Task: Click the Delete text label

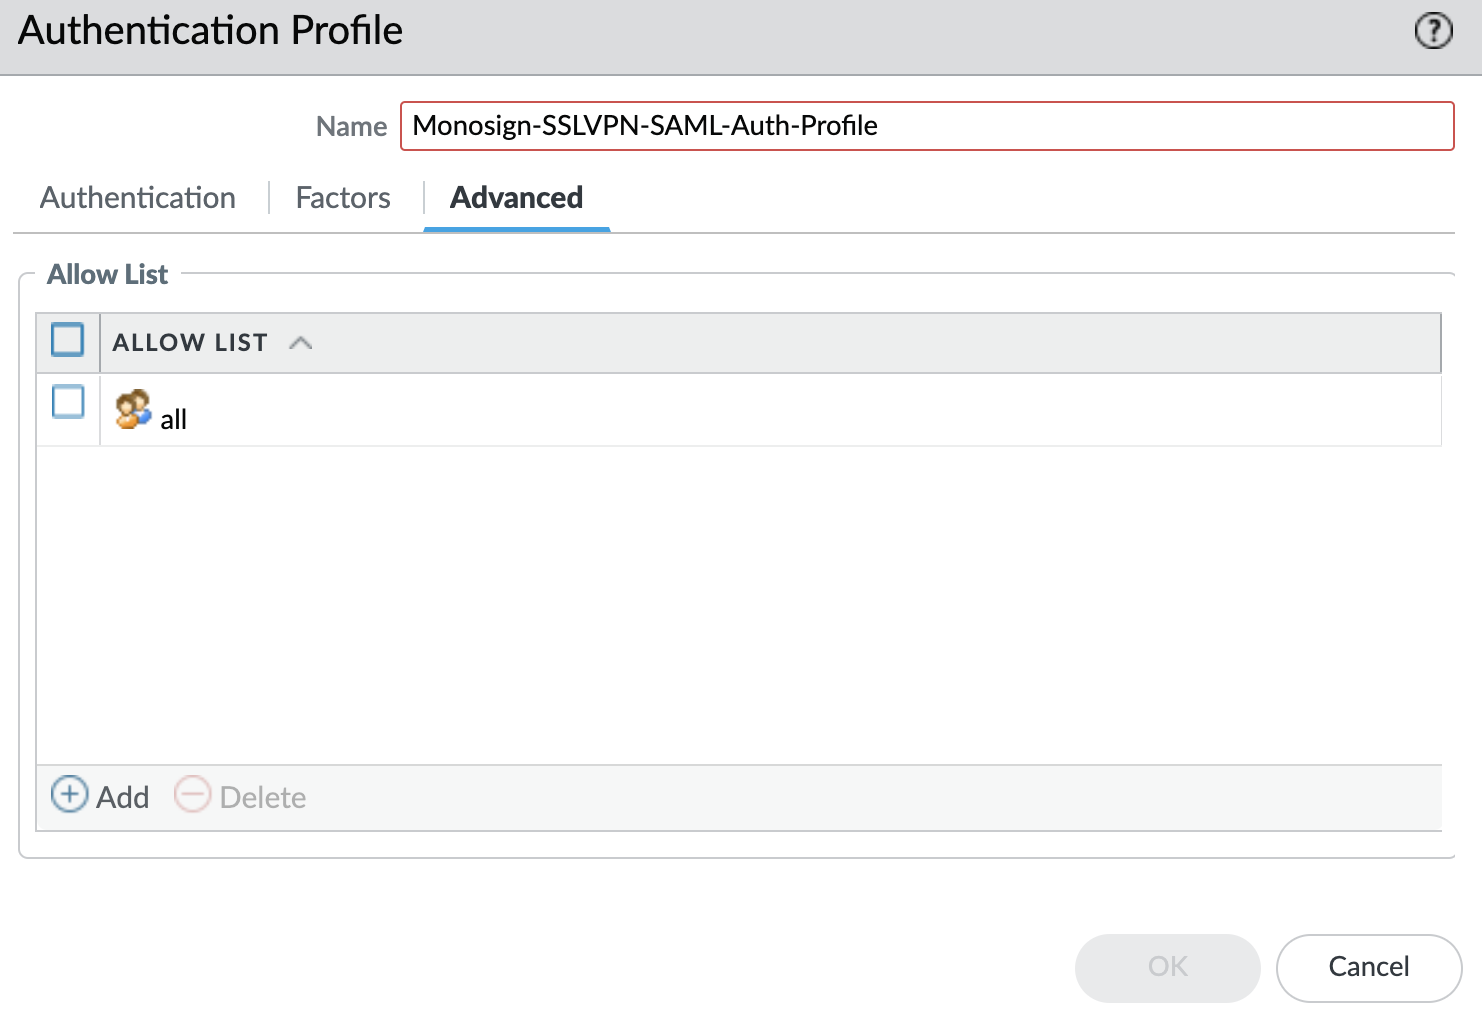Action: point(263,797)
